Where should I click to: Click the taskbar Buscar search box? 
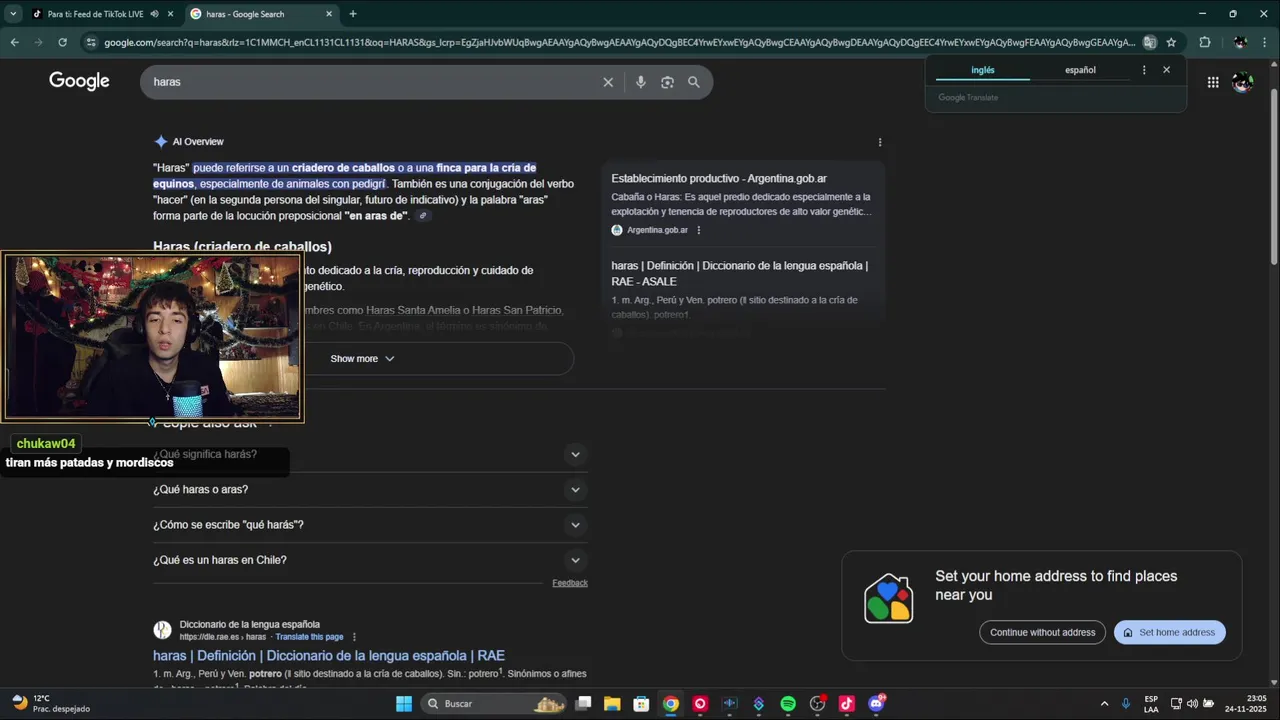pos(495,704)
